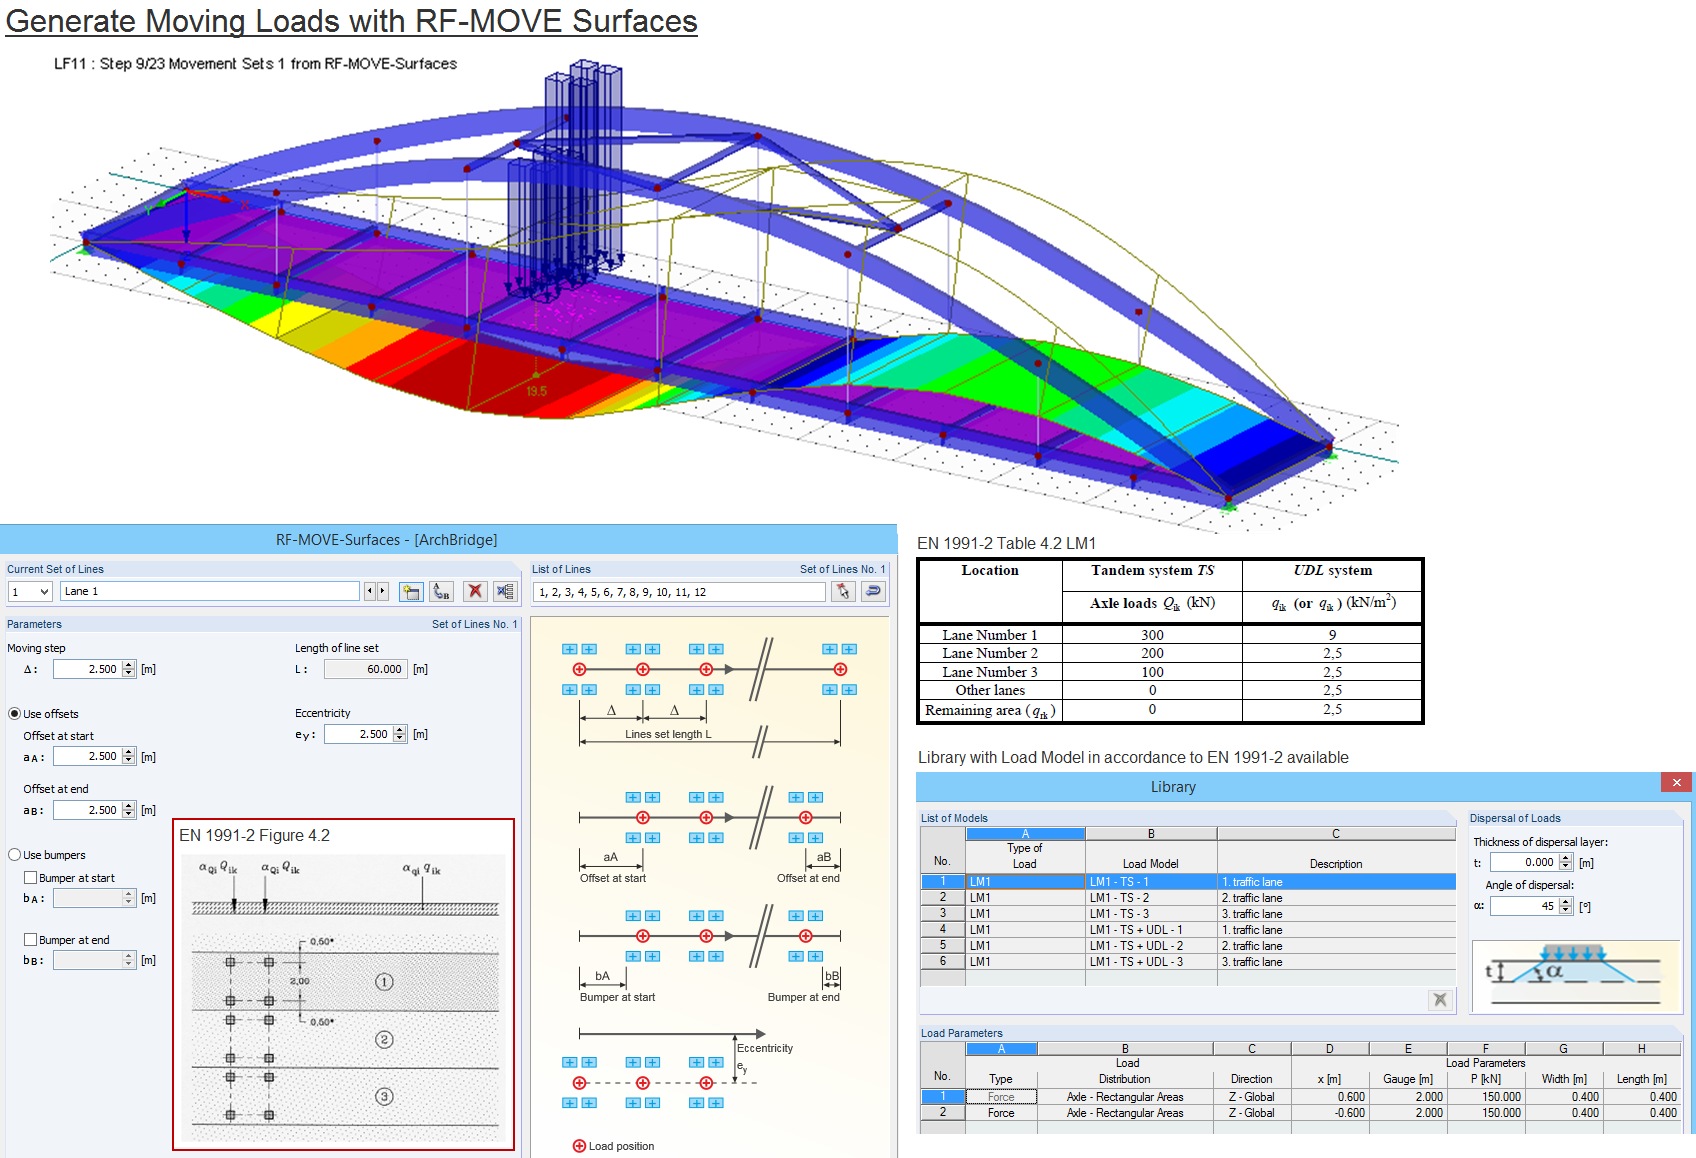Click Force cell in Load Parameters row 2
This screenshot has width=1696, height=1158.
click(1001, 1113)
